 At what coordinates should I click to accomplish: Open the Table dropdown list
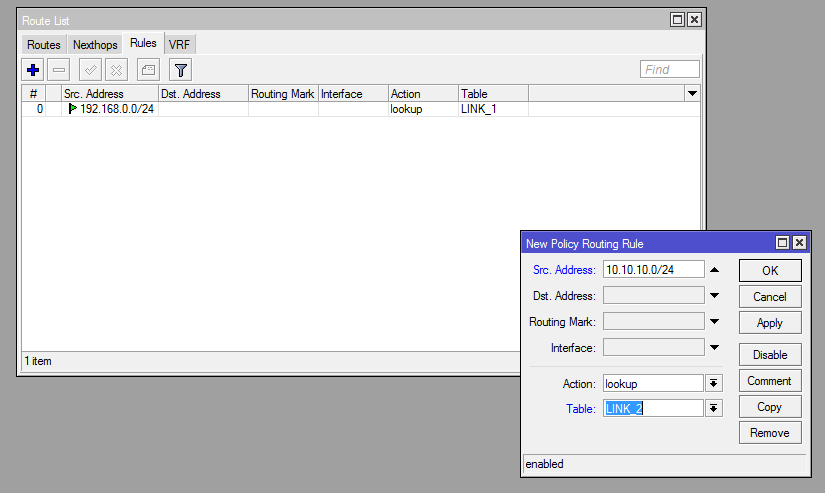click(713, 408)
